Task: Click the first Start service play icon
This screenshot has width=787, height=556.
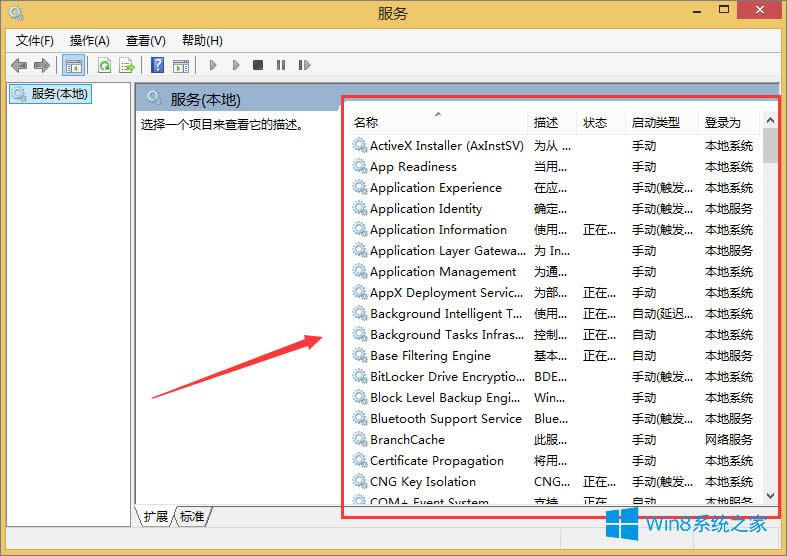Action: [x=213, y=65]
